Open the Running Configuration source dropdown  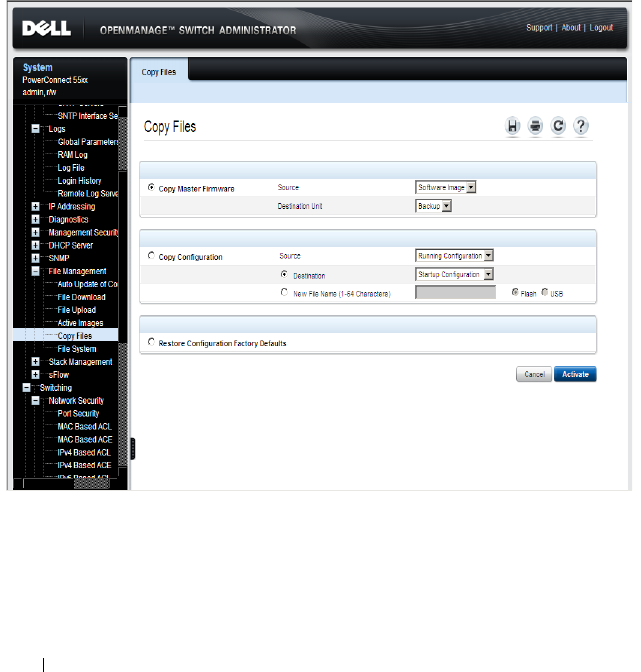(x=454, y=256)
